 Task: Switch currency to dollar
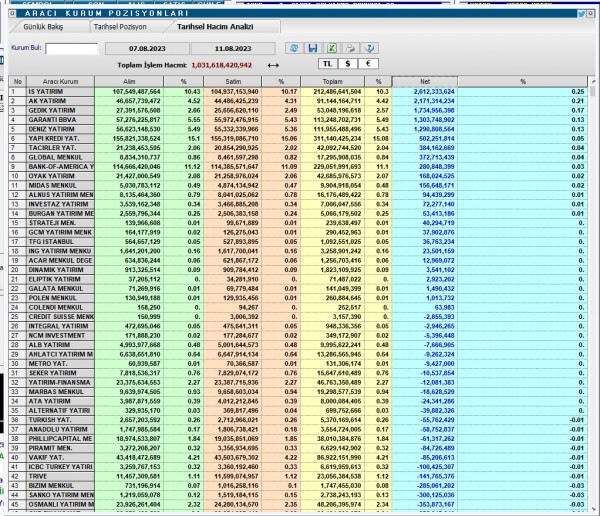coord(347,64)
